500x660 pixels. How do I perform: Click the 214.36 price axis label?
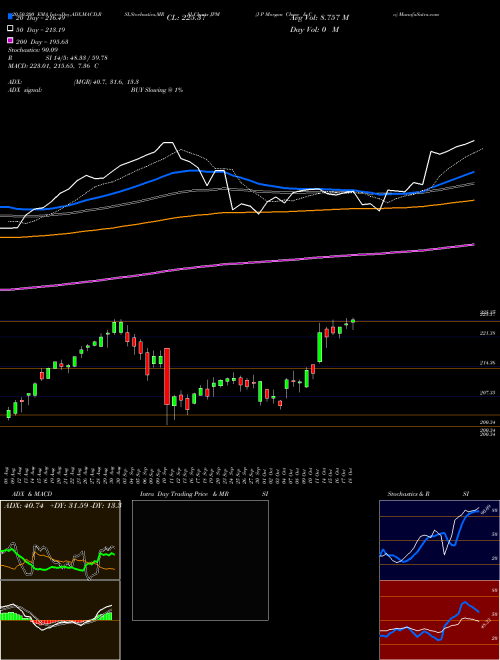pyautogui.click(x=487, y=363)
